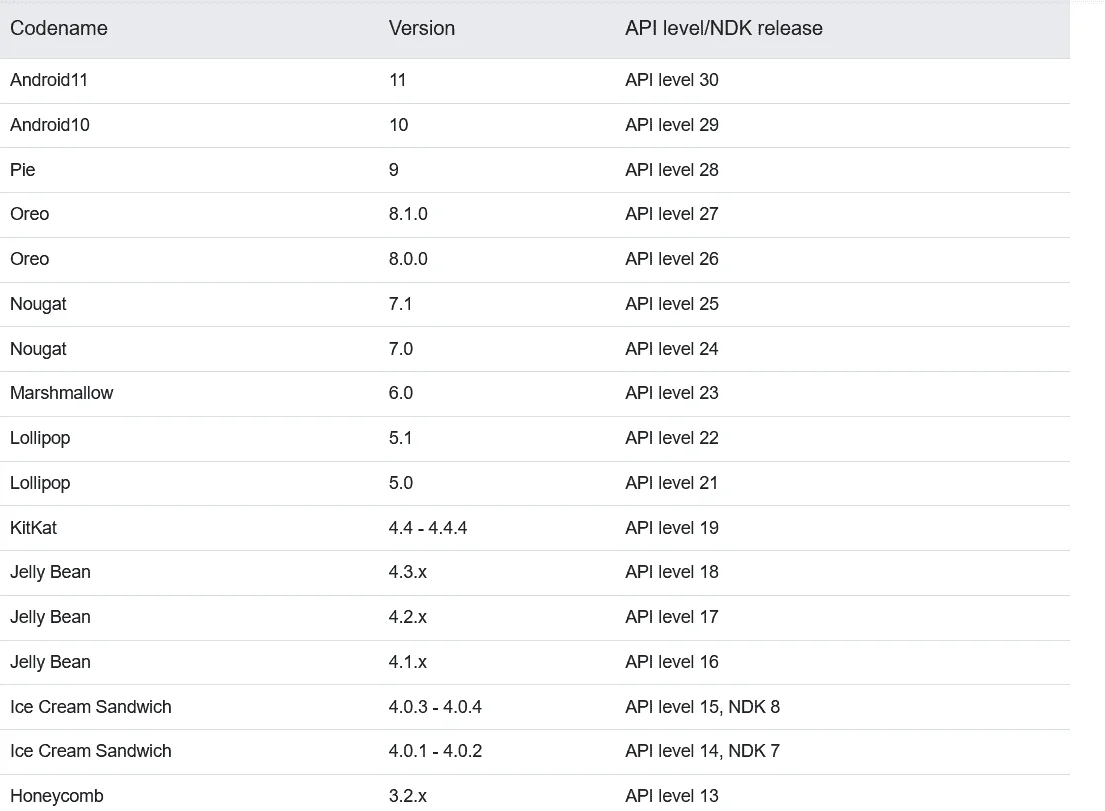The image size is (1105, 811).
Task: Click API level 30 cell
Action: [672, 80]
